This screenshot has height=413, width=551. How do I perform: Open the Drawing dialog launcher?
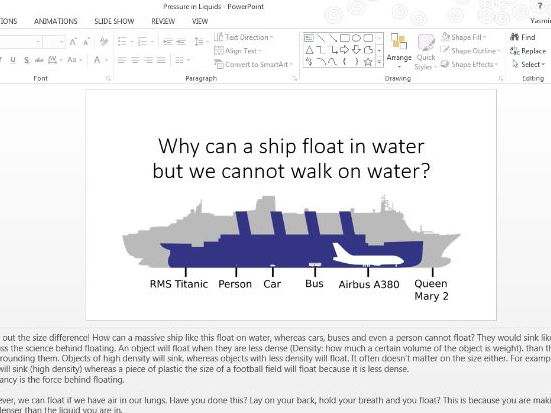coord(501,79)
